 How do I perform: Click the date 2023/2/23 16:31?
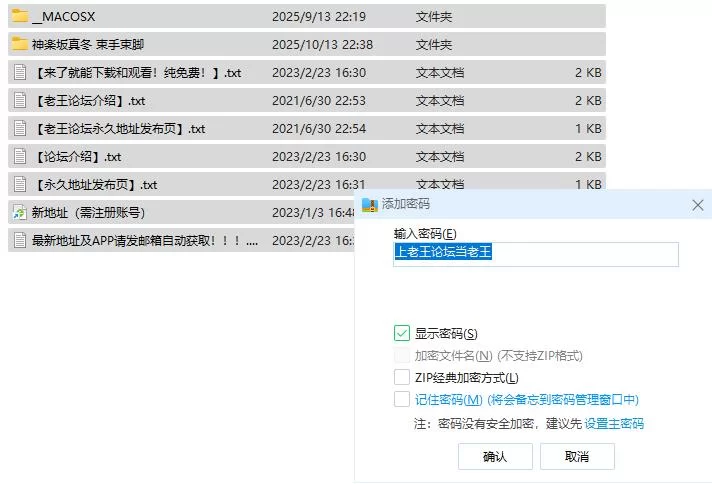click(x=319, y=185)
